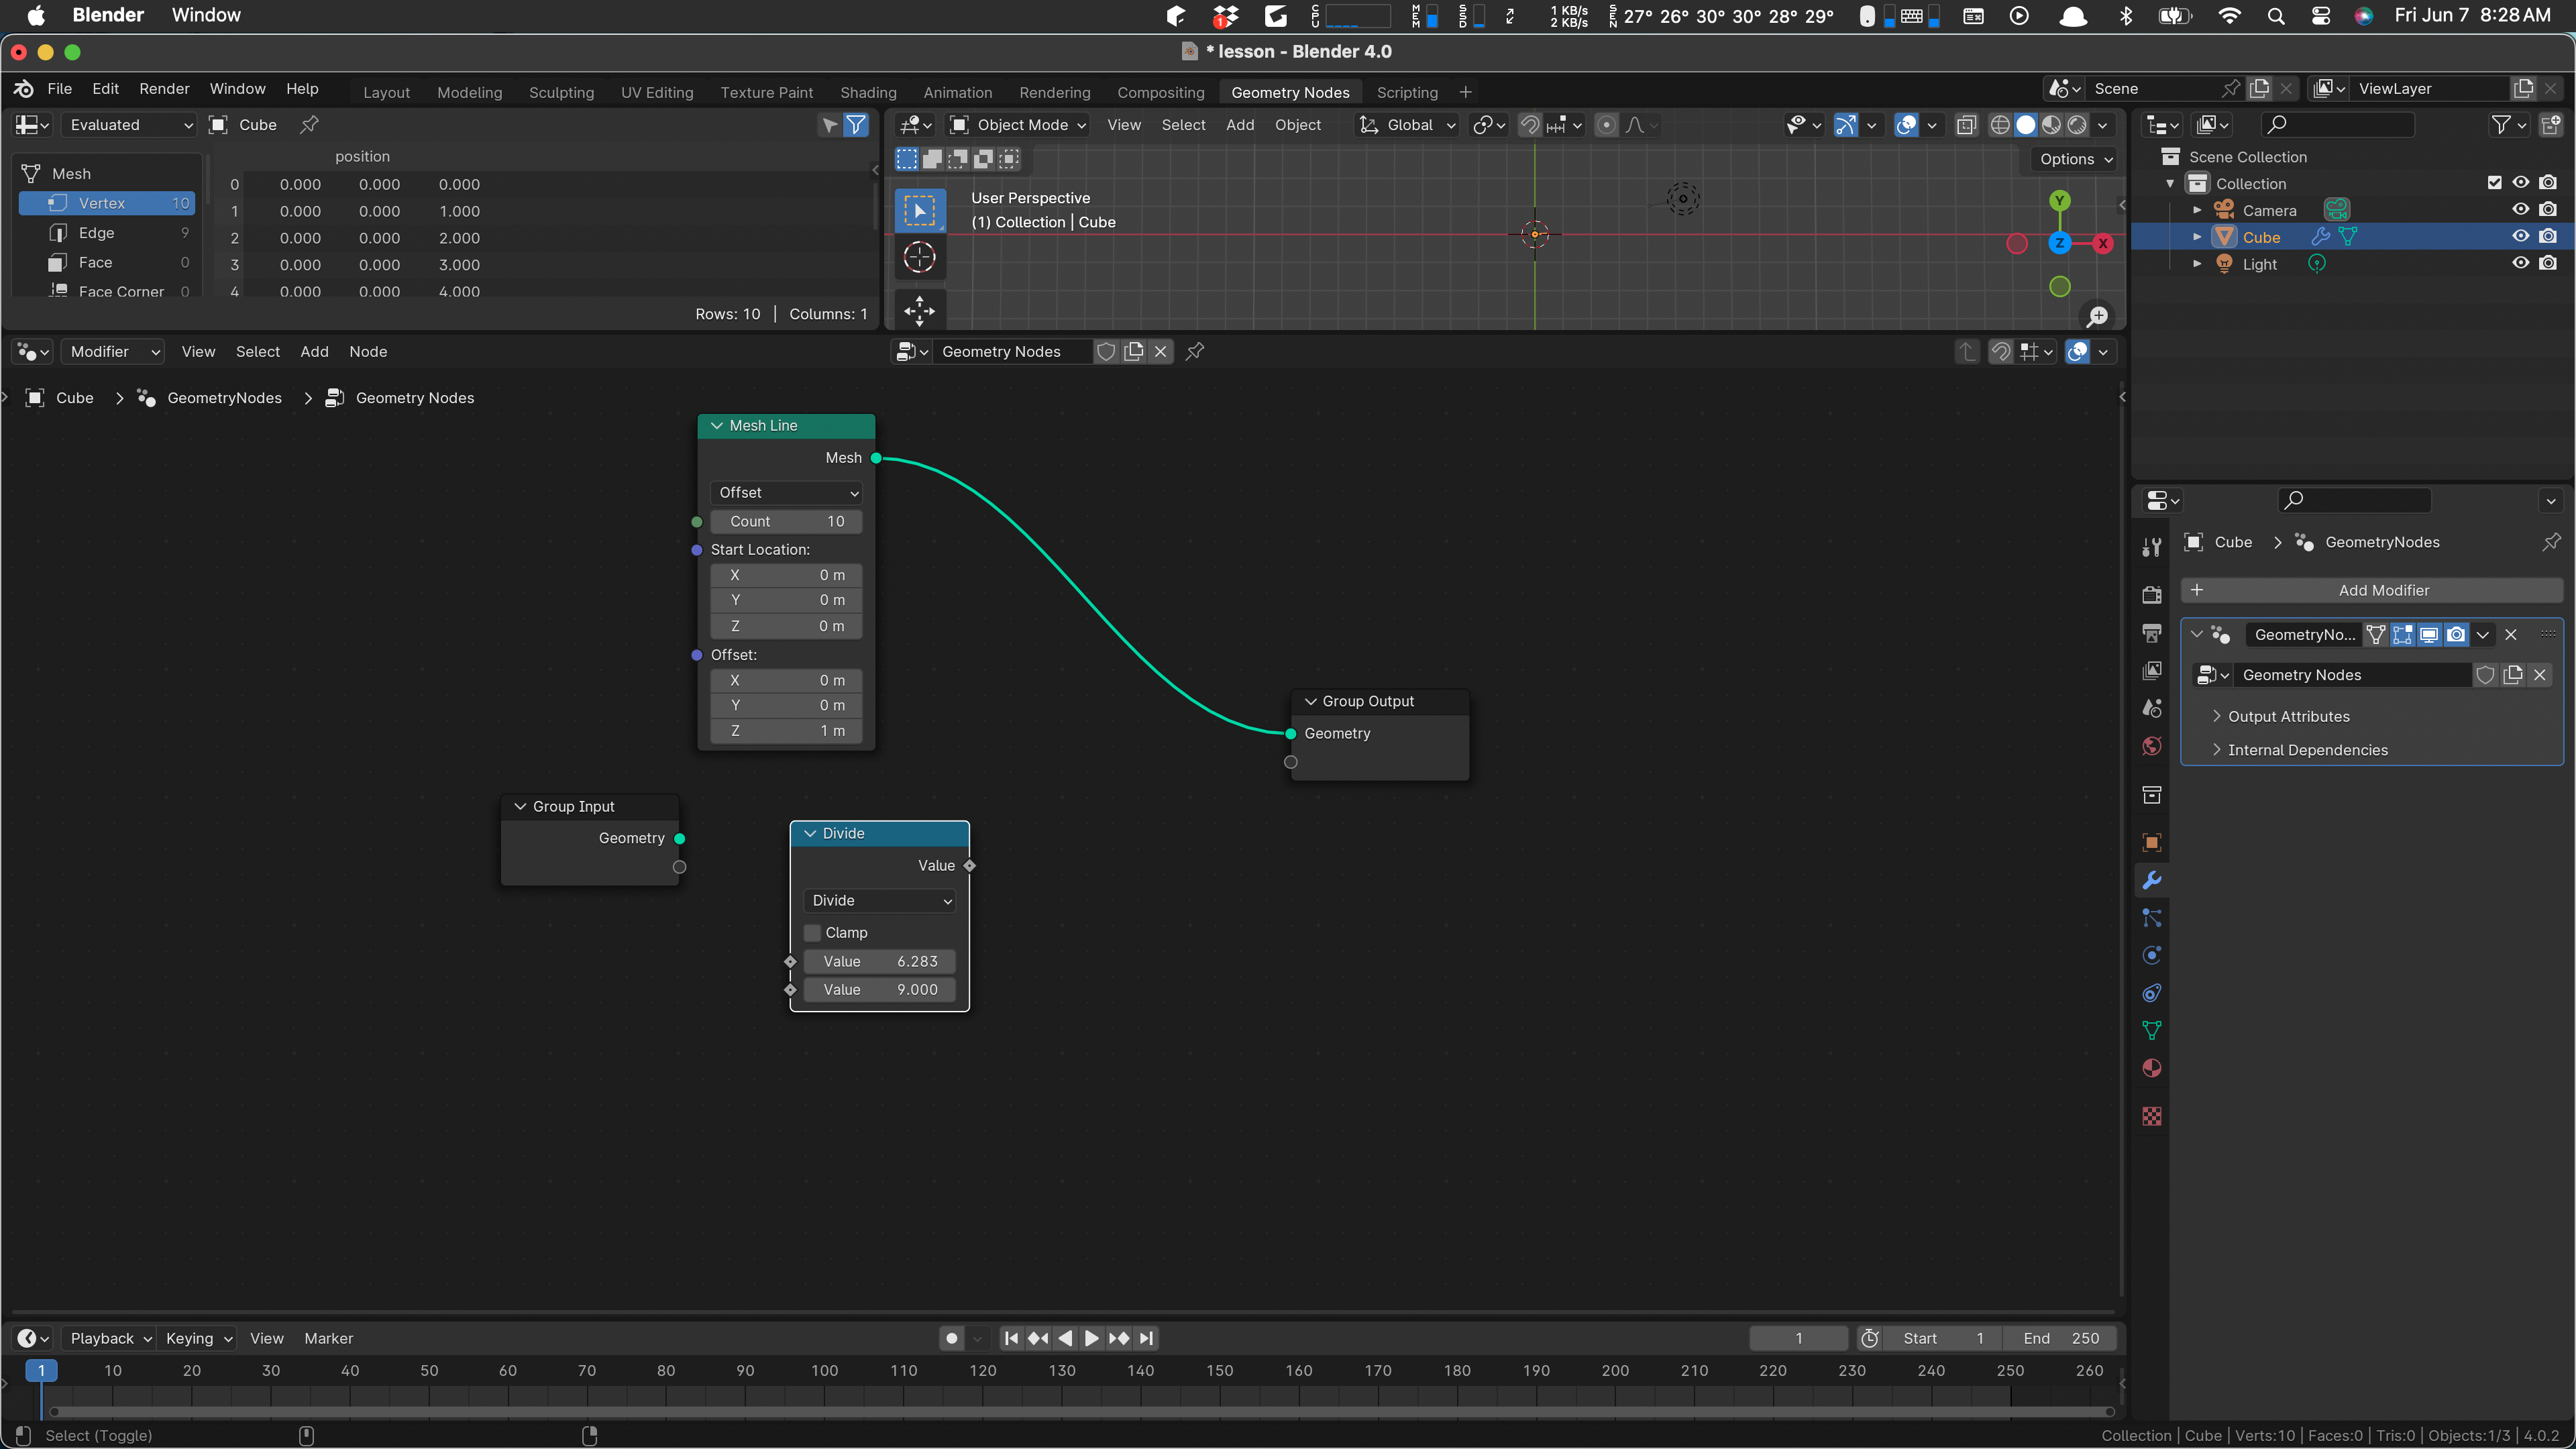The image size is (2576, 1449).
Task: Pin the properties editor context
Action: tap(2551, 542)
